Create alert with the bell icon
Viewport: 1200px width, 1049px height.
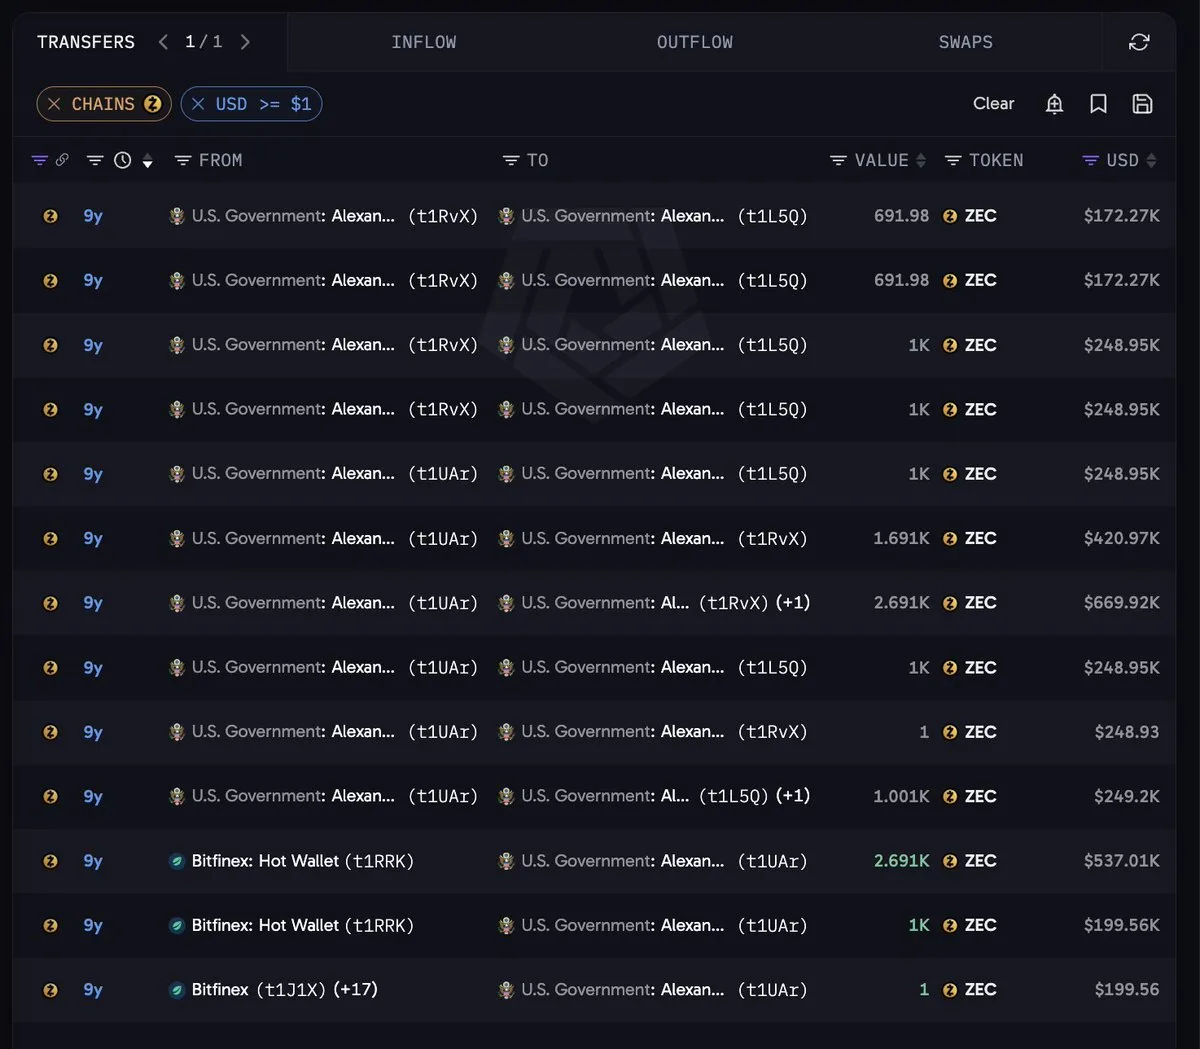[x=1054, y=104]
